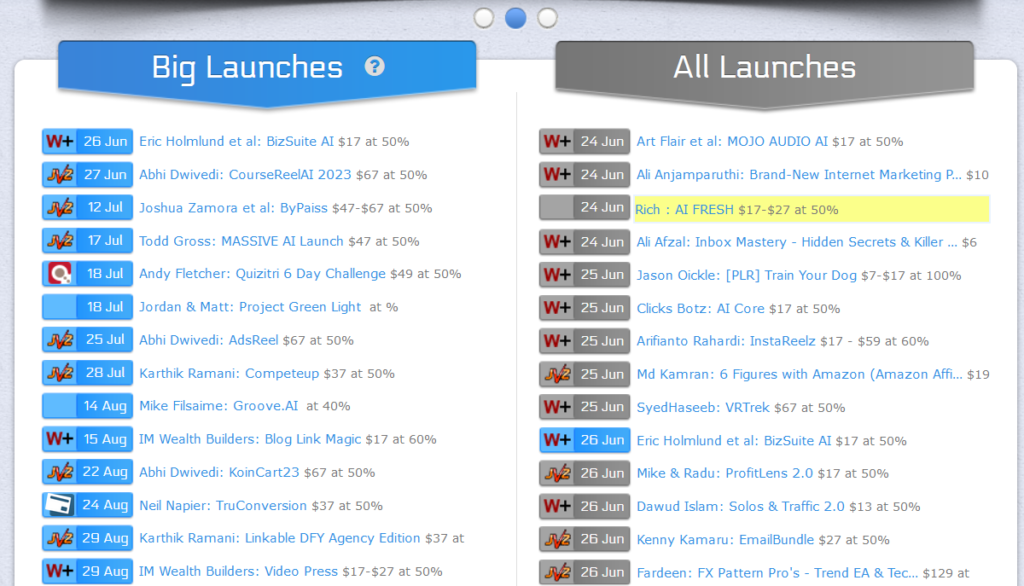This screenshot has height=586, width=1024.
Task: Click the W+ icon beside Ali Anjamparuthi's launch
Action: (558, 174)
